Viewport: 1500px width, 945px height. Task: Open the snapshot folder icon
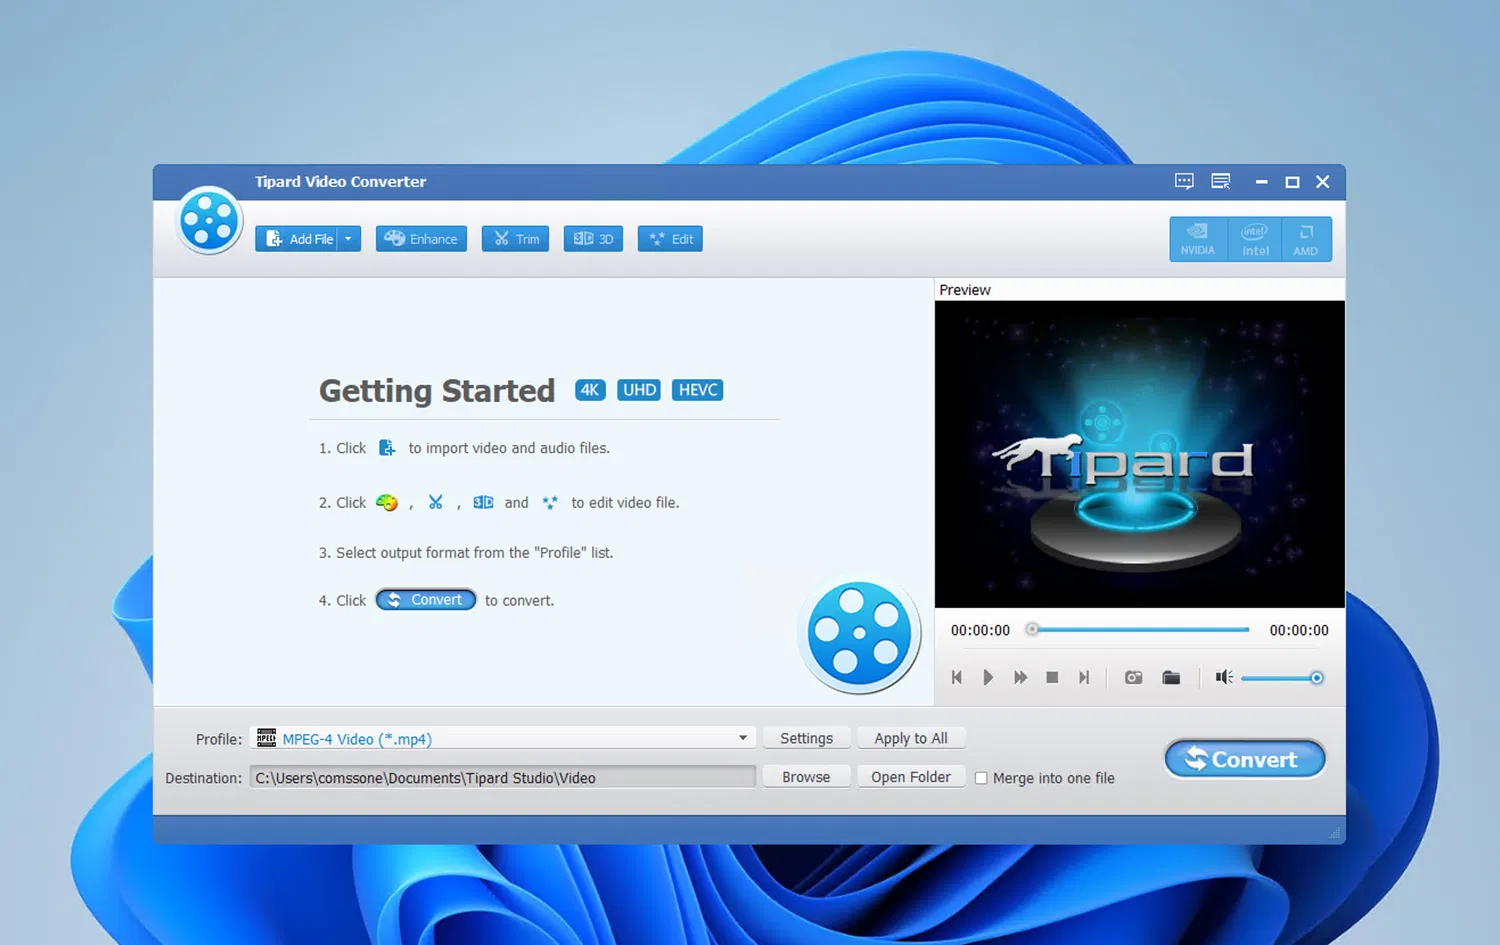1171,678
